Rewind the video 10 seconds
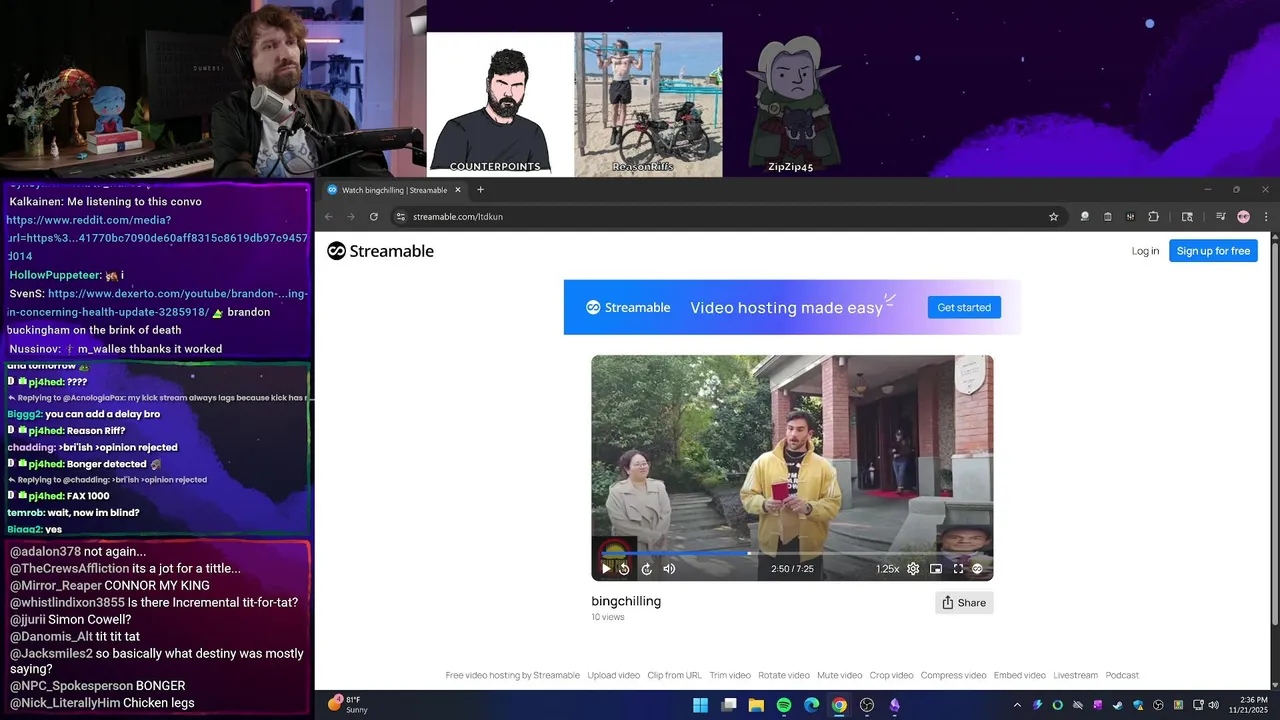Image resolution: width=1280 pixels, height=720 pixels. pos(624,569)
